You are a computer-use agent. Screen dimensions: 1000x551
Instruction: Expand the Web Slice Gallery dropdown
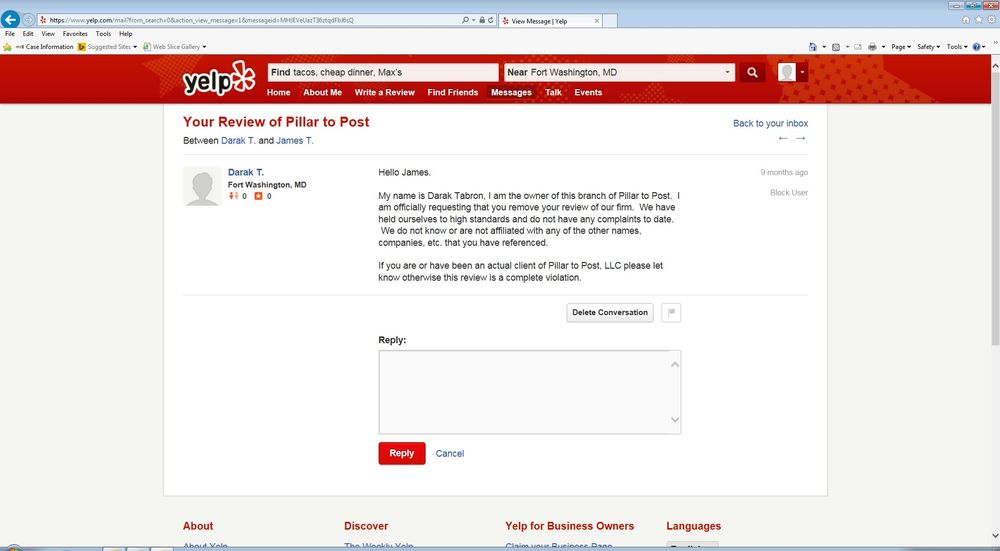pyautogui.click(x=204, y=47)
